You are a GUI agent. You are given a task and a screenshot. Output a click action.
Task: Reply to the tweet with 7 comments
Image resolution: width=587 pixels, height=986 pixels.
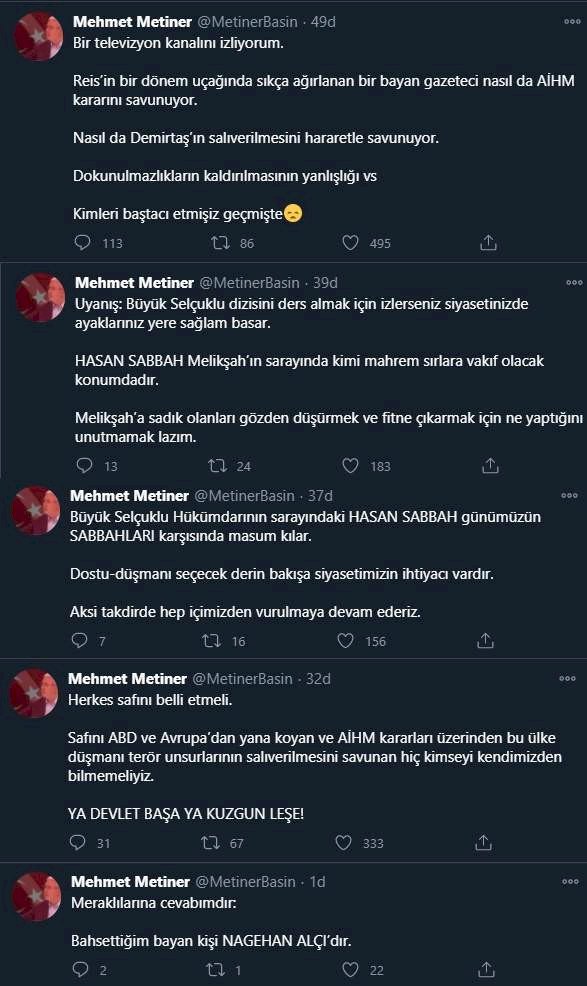coord(79,640)
